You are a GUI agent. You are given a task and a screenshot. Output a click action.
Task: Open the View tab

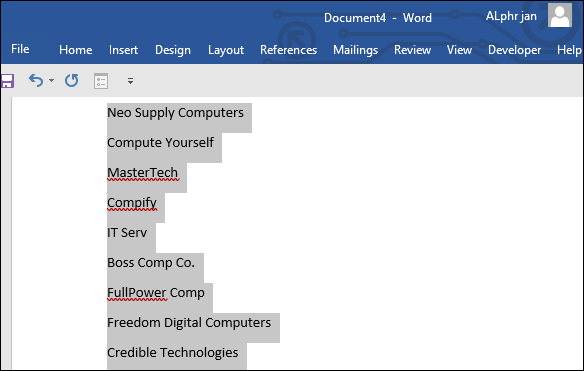(x=459, y=50)
